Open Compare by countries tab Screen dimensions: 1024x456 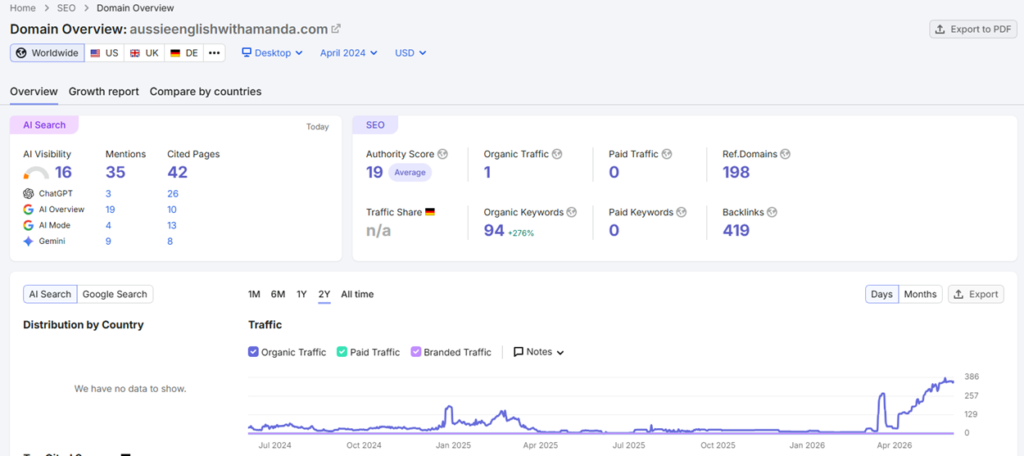[206, 91]
